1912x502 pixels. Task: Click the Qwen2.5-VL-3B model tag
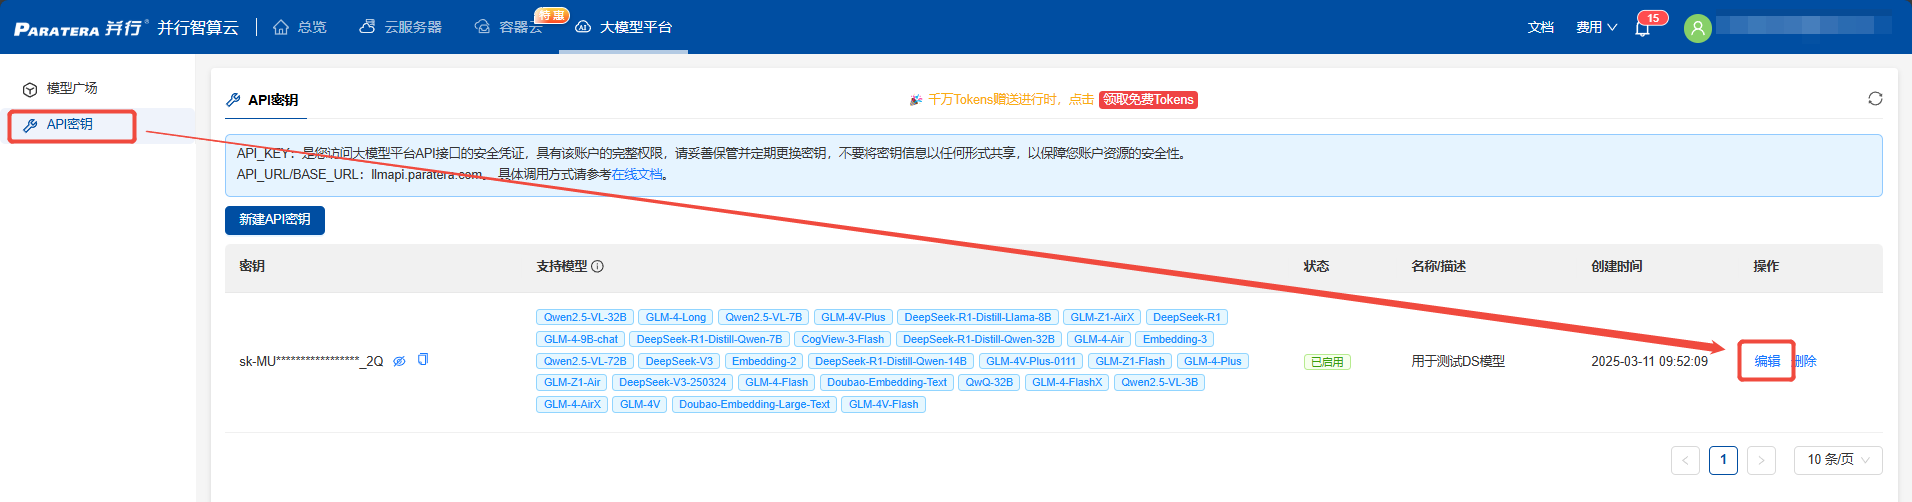[x=1159, y=383]
